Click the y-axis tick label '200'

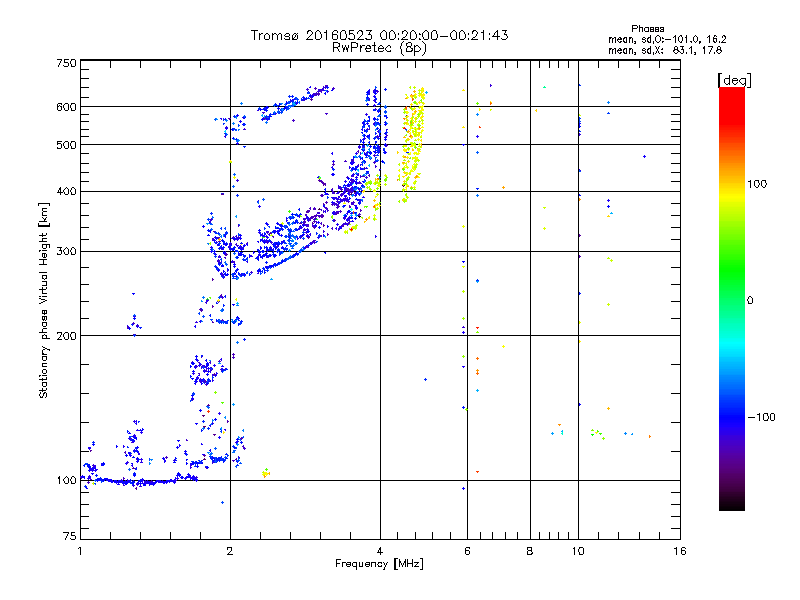(66, 336)
